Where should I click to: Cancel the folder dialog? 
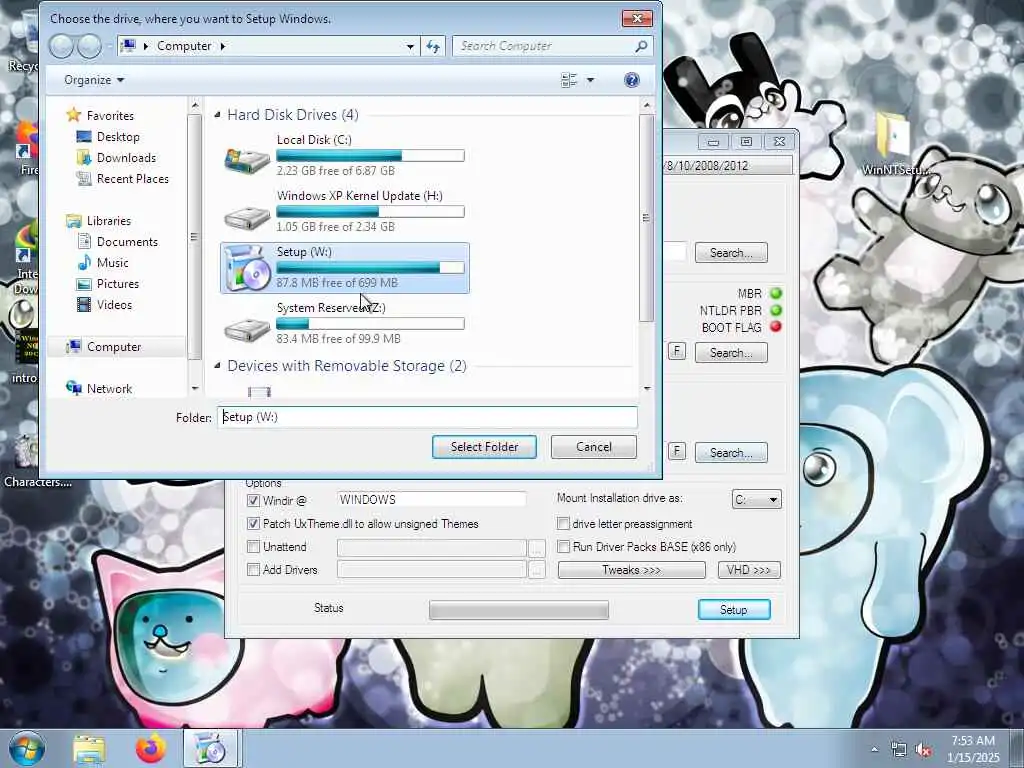[x=594, y=447]
